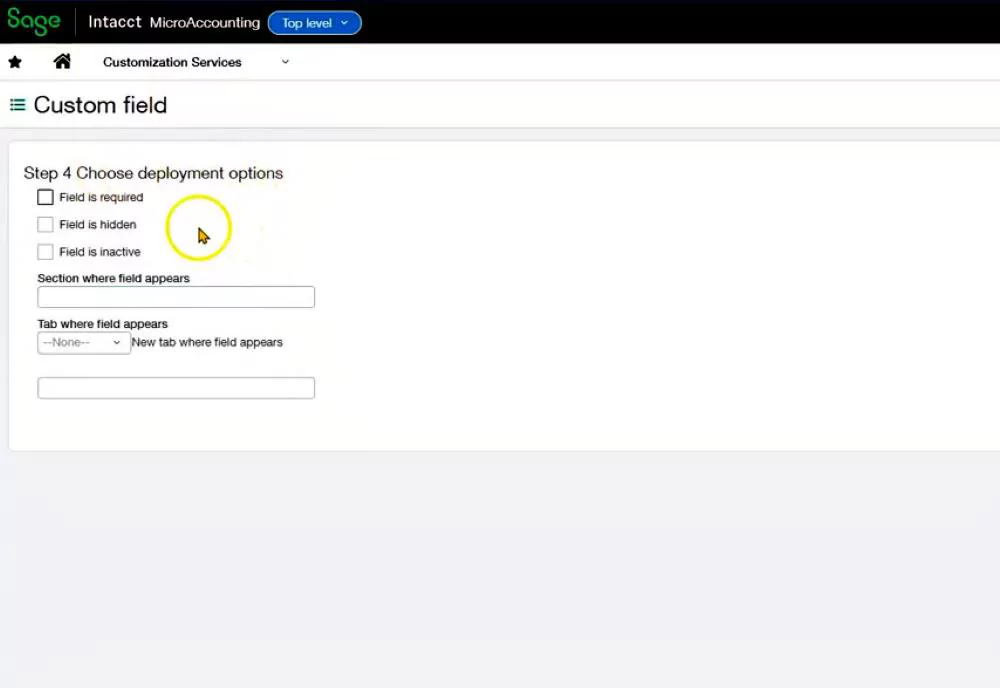Viewport: 1000px width, 688px height.
Task: Open the --None-- tab selection dropdown
Action: pyautogui.click(x=84, y=342)
